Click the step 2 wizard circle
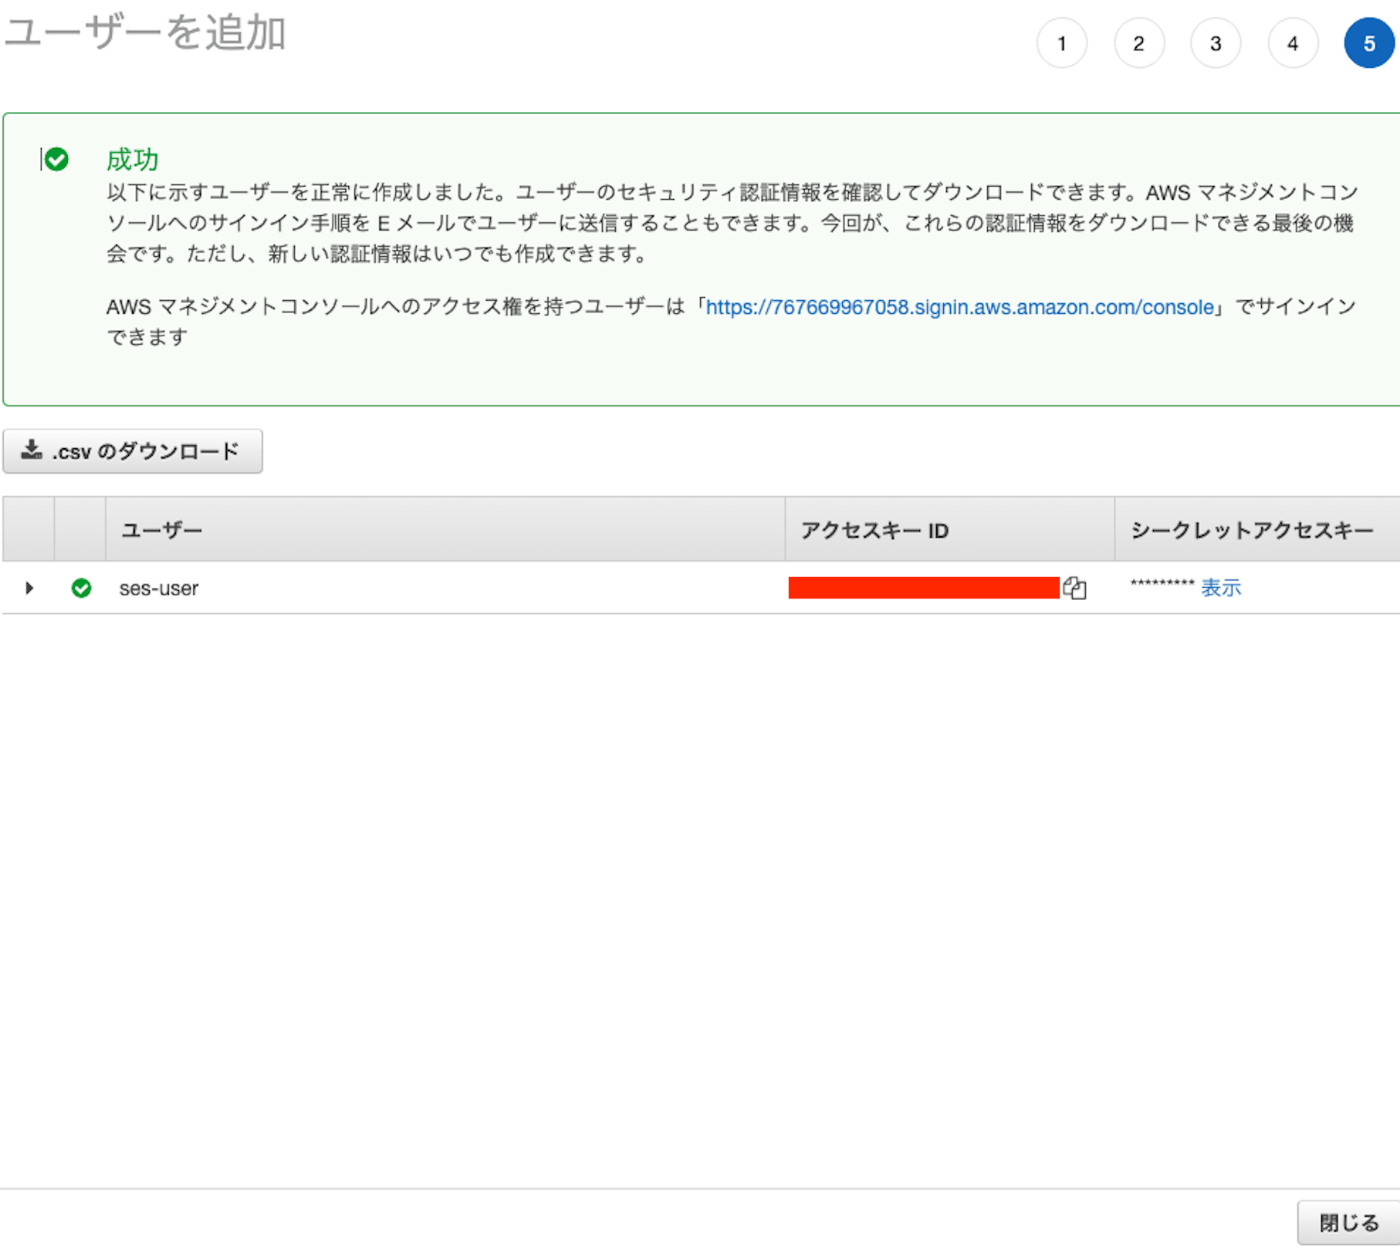This screenshot has width=1400, height=1248. 1139,43
